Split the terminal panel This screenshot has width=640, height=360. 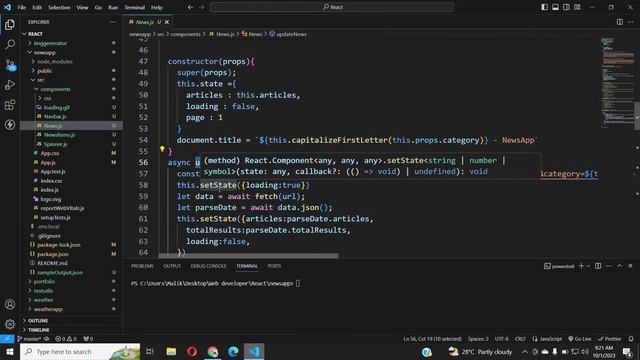[x=598, y=266]
